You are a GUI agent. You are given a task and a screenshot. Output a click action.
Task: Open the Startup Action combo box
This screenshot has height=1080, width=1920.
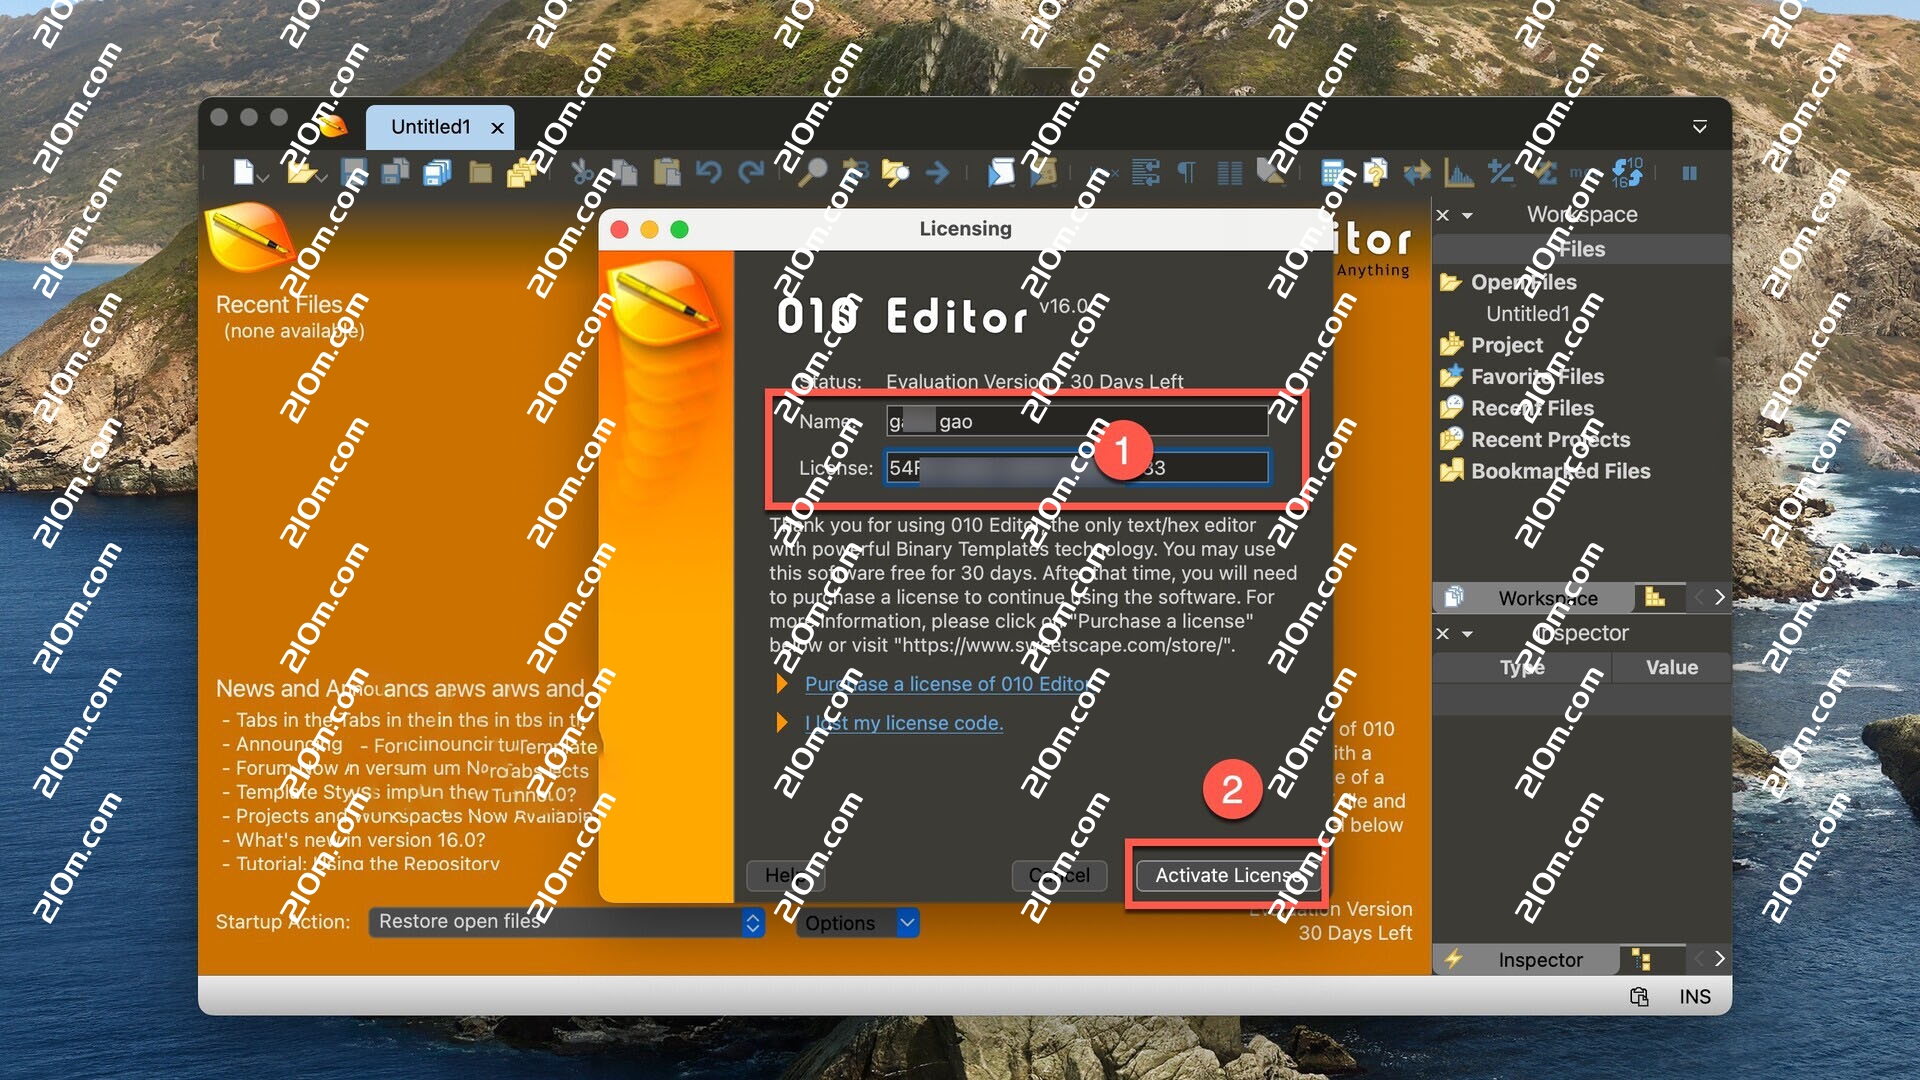pos(566,922)
